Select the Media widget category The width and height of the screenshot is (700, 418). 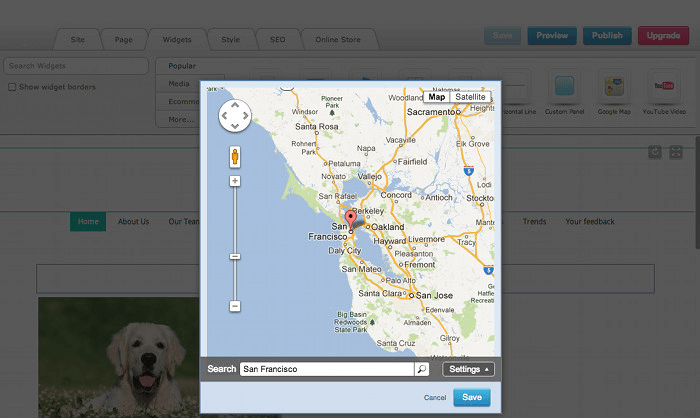click(x=179, y=84)
